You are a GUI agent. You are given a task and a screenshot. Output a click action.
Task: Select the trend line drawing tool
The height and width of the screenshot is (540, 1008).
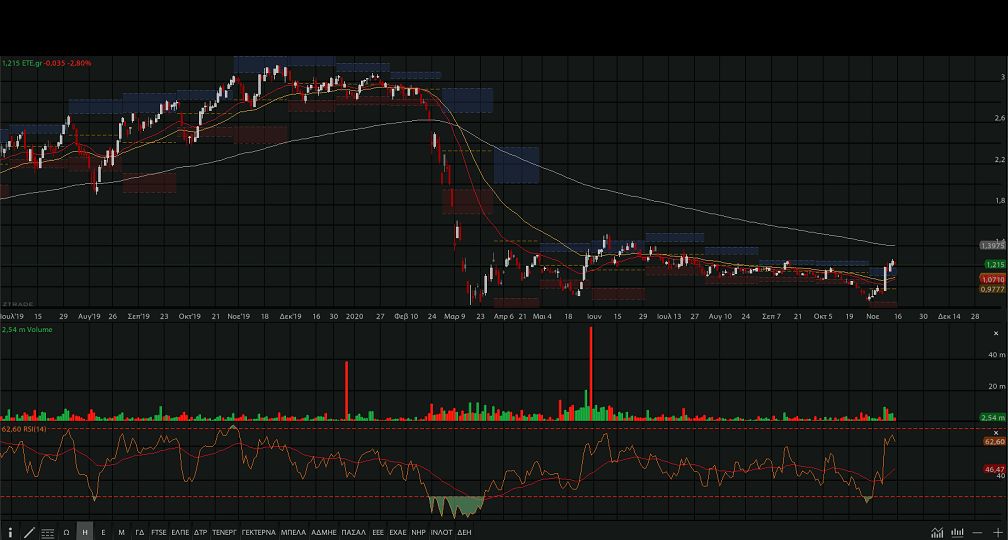tap(29, 532)
